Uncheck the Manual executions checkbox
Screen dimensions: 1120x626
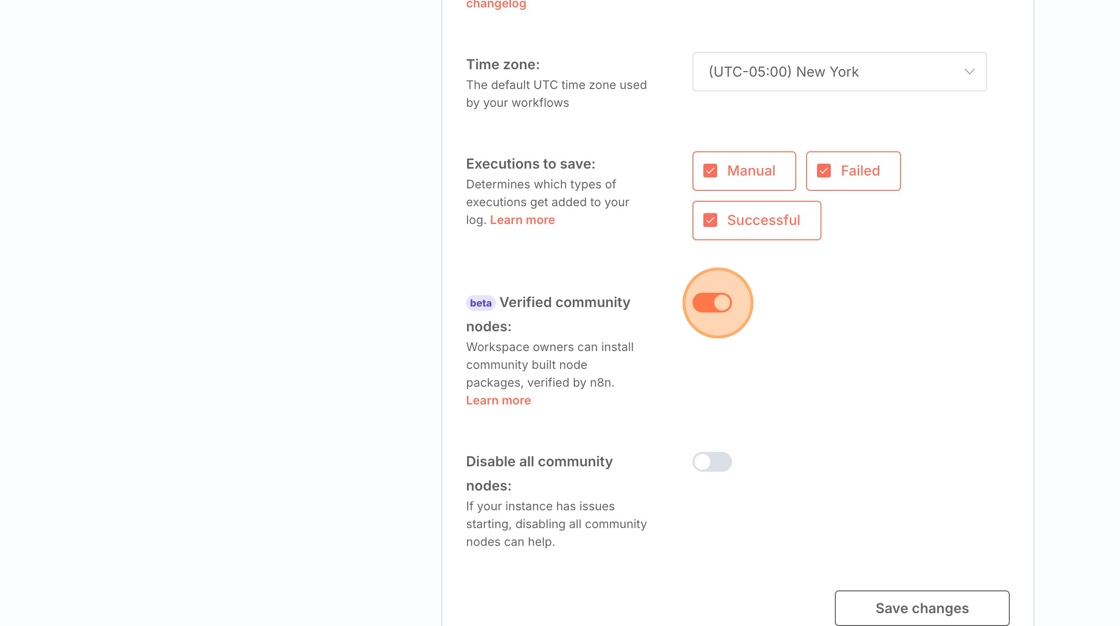tap(710, 171)
